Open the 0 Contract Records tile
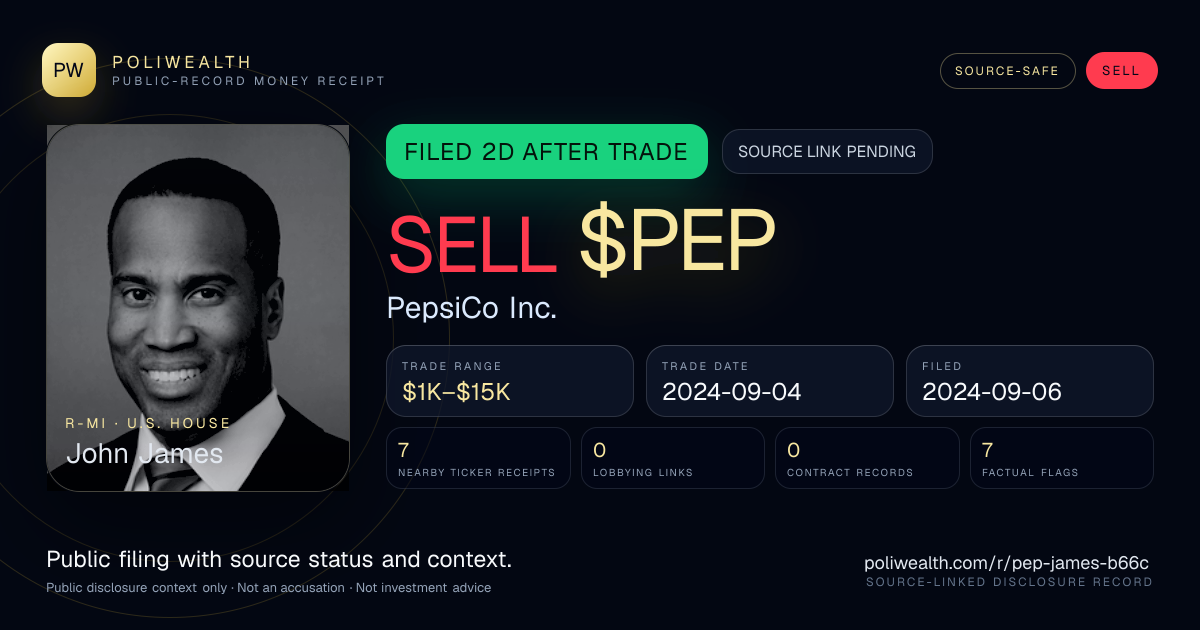Image resolution: width=1200 pixels, height=630 pixels. (x=867, y=458)
